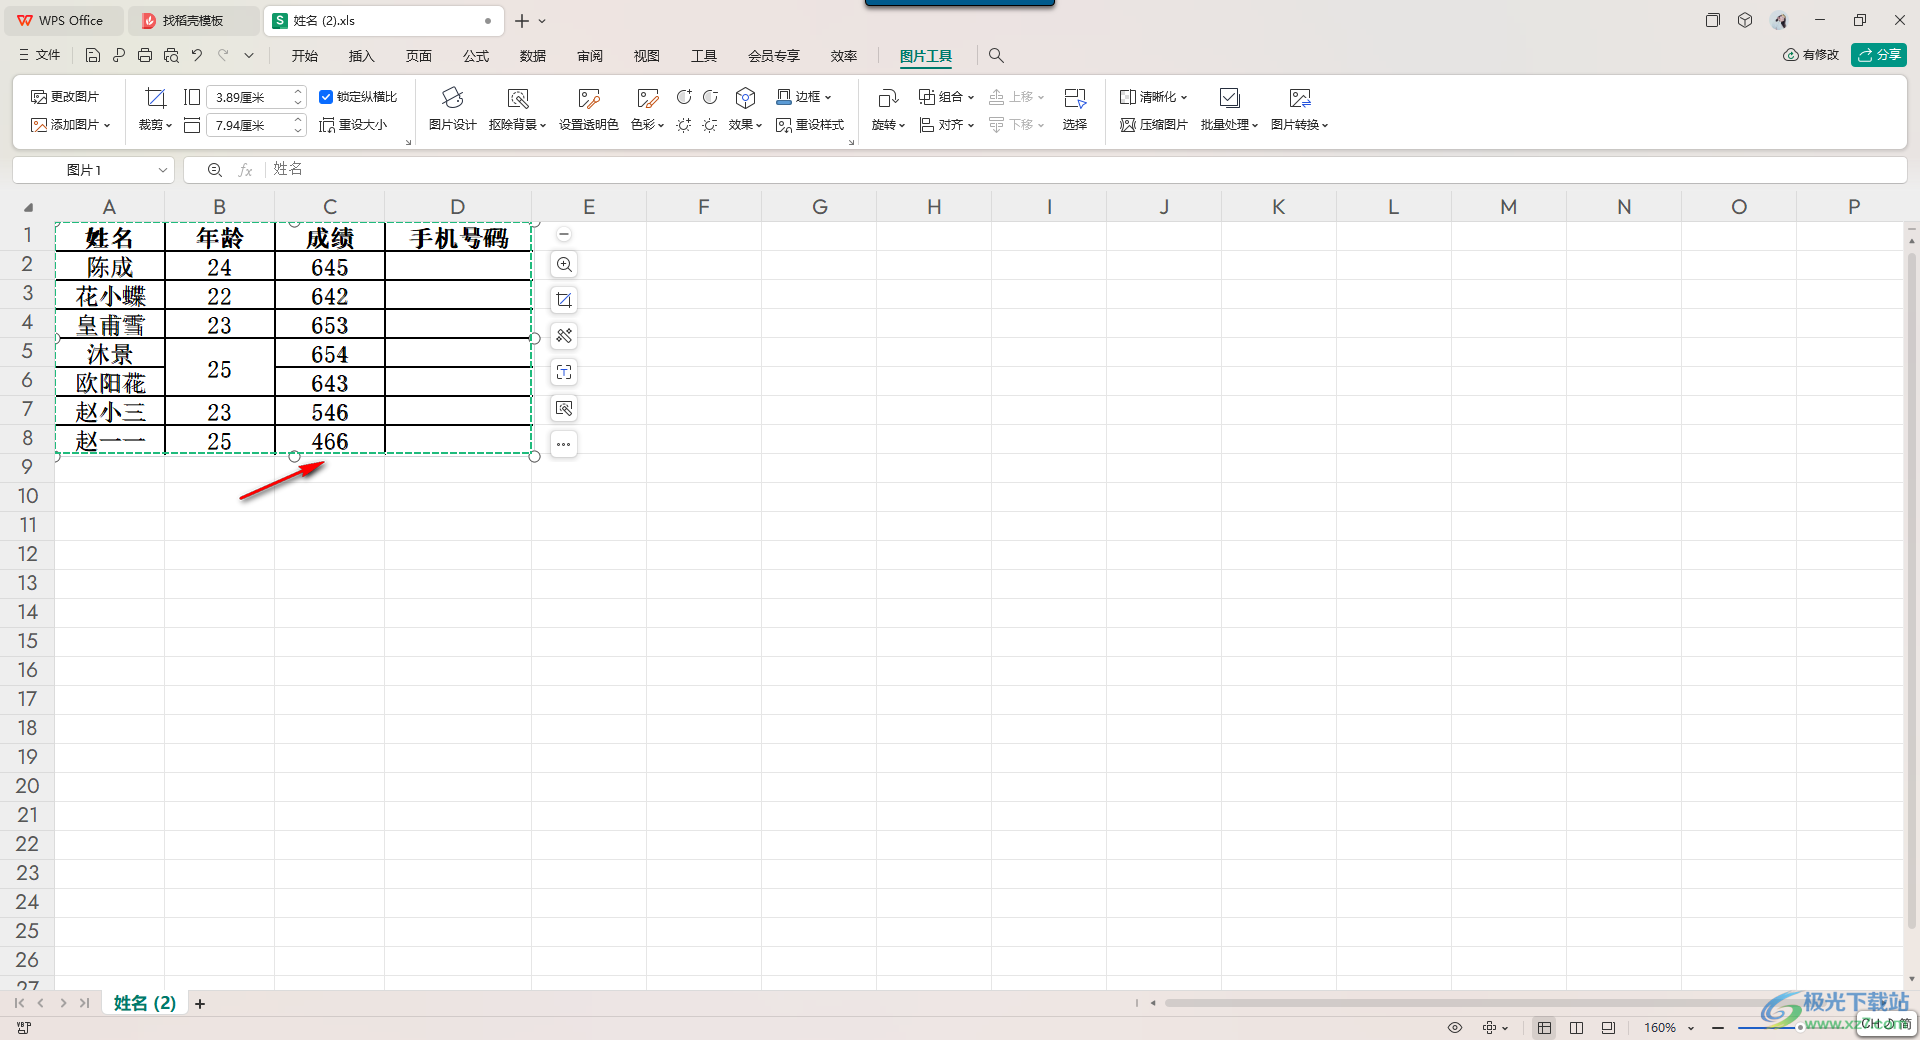Open the Effects (效果) dropdown
The height and width of the screenshot is (1040, 1920).
click(745, 125)
